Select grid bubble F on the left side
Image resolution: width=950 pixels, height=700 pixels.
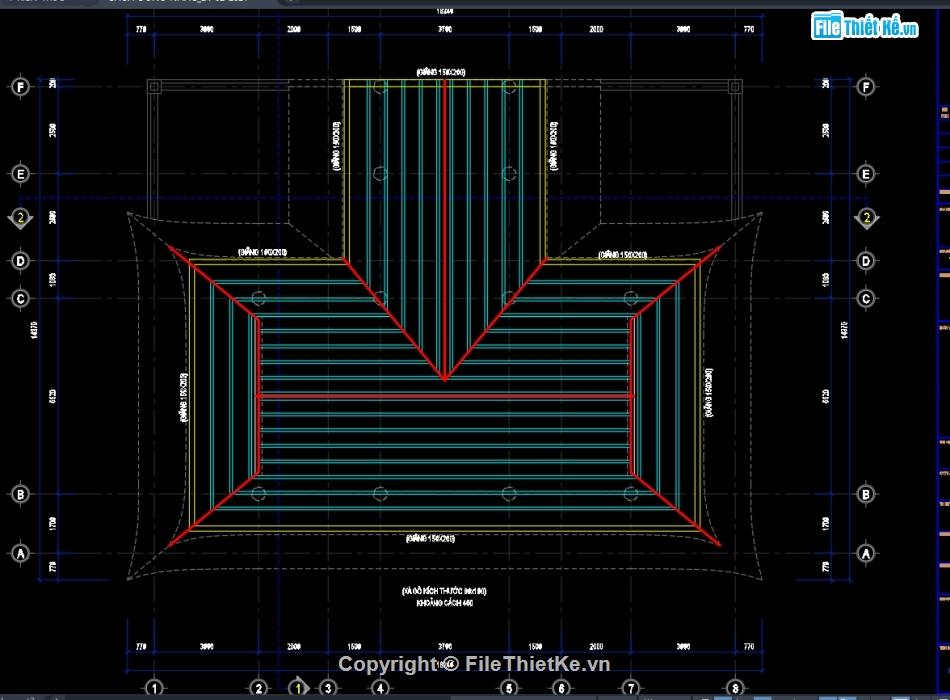click(x=20, y=87)
